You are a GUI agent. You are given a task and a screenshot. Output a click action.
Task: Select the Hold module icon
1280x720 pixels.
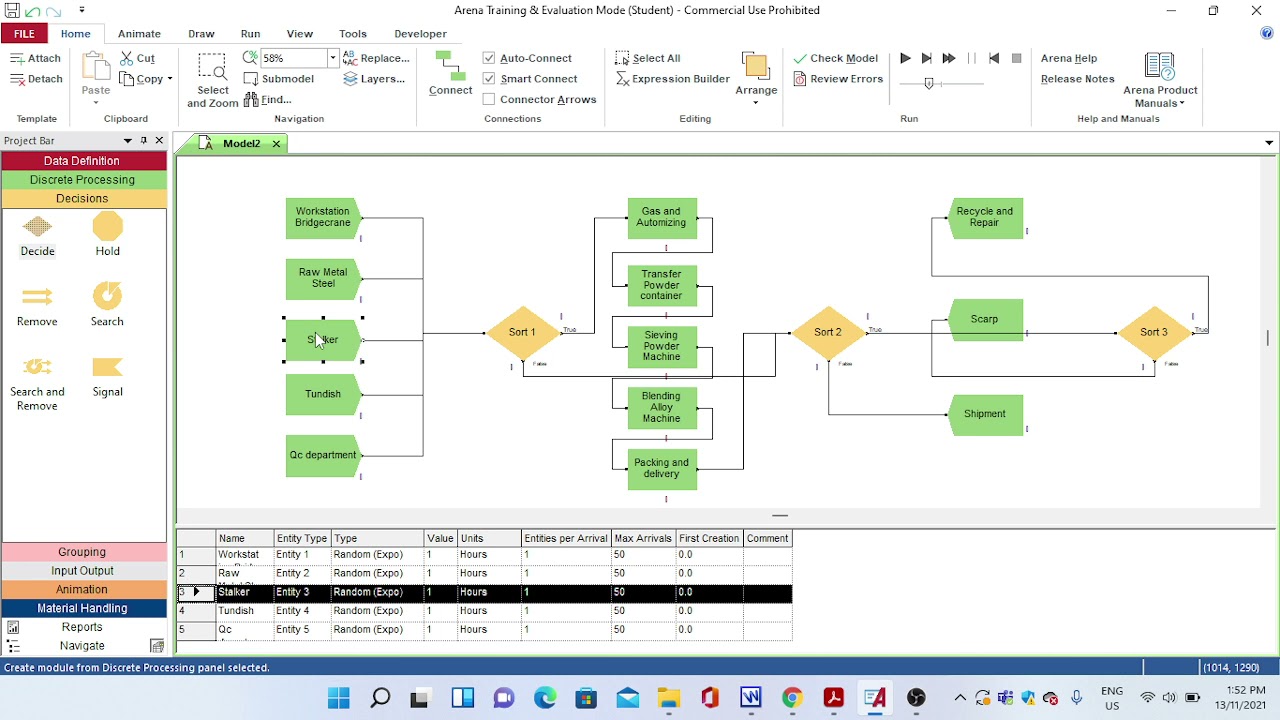107,227
